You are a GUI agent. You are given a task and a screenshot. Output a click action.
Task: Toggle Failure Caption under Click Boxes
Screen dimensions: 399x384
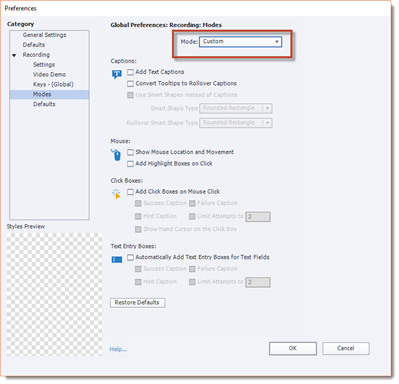pos(192,203)
